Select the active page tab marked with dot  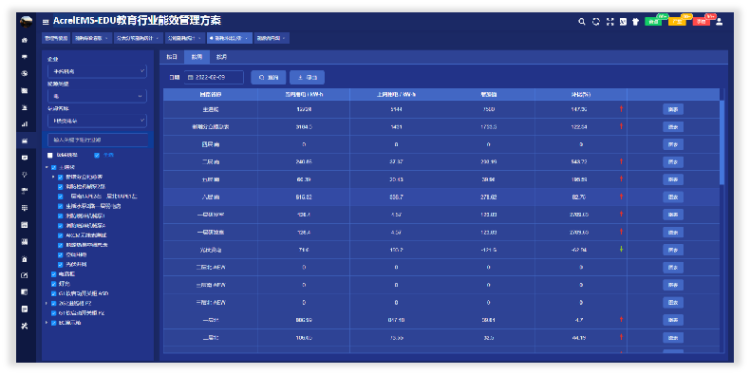pyautogui.click(x=229, y=38)
